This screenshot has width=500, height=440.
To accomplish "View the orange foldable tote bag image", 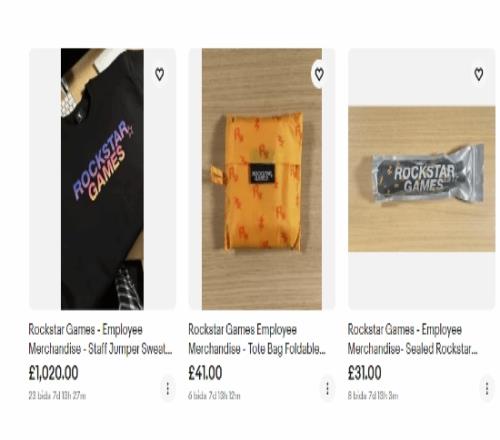I will tap(262, 179).
